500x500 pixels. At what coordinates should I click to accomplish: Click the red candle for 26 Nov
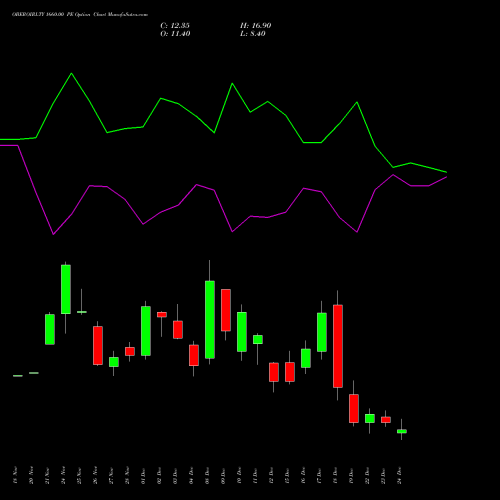click(98, 345)
